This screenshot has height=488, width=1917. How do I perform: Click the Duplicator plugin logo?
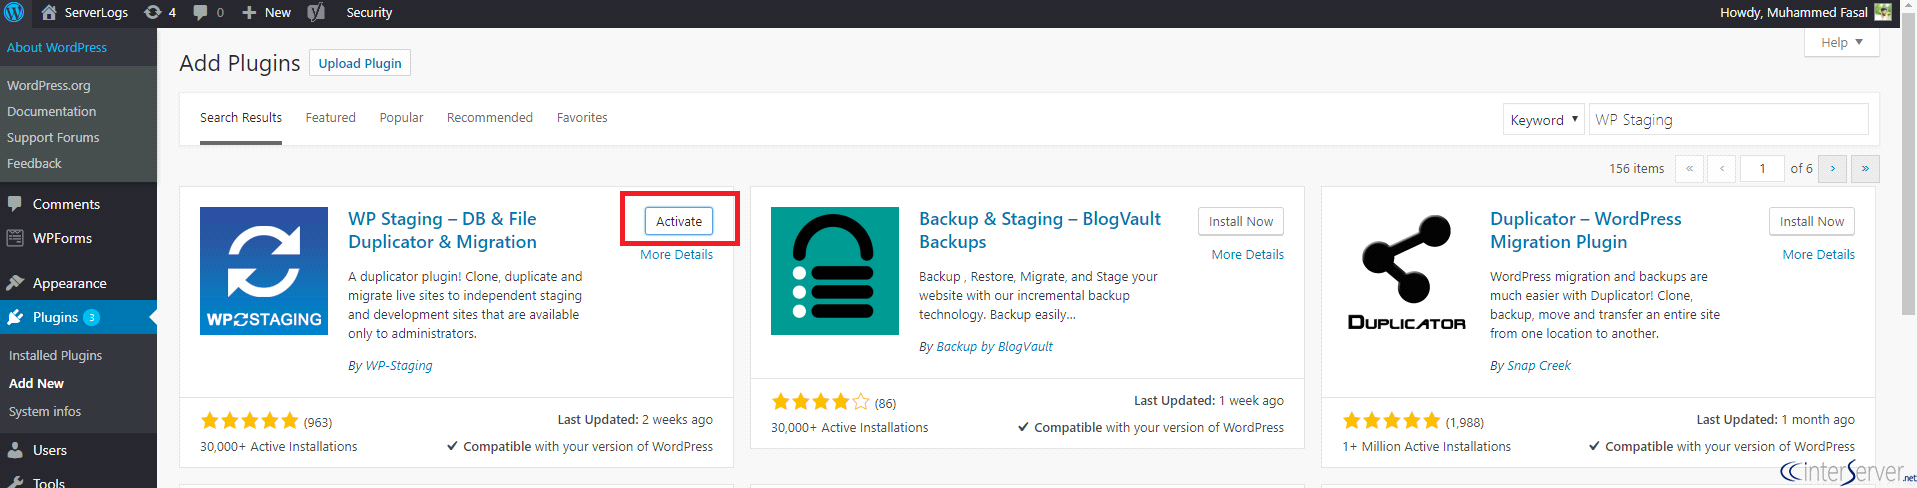(1406, 271)
